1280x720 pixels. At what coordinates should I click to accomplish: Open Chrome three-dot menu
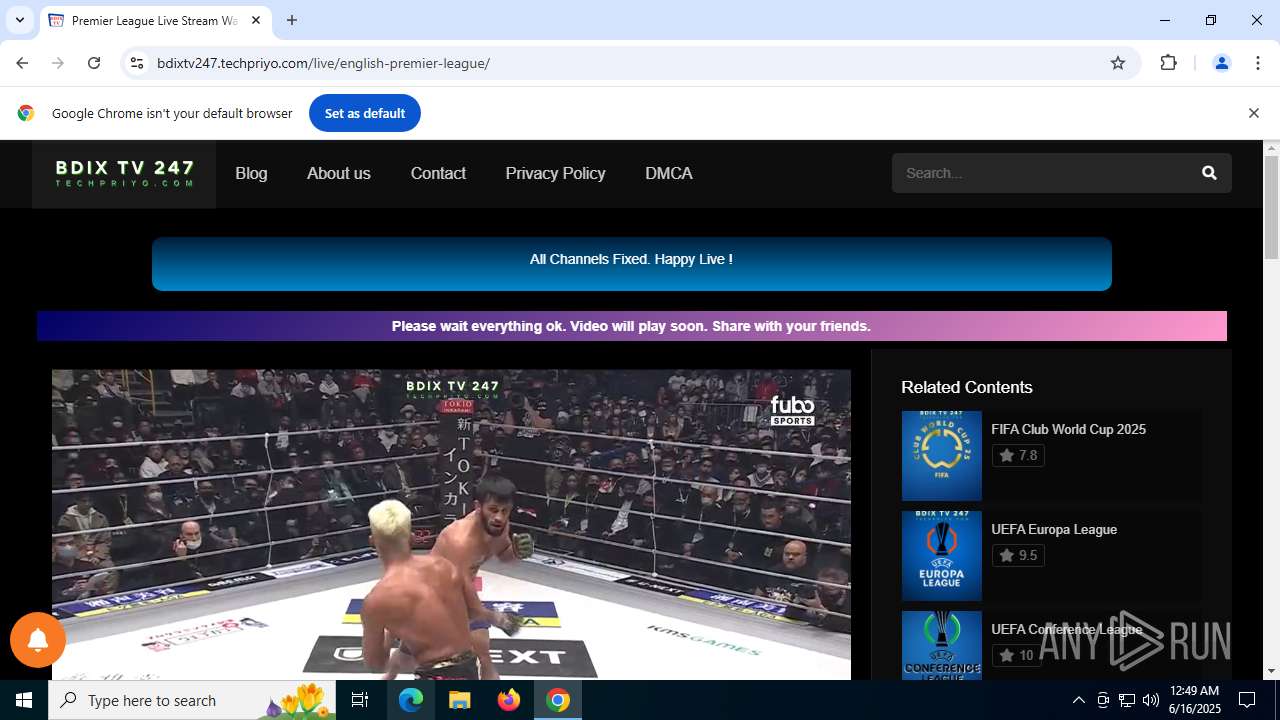[1258, 63]
